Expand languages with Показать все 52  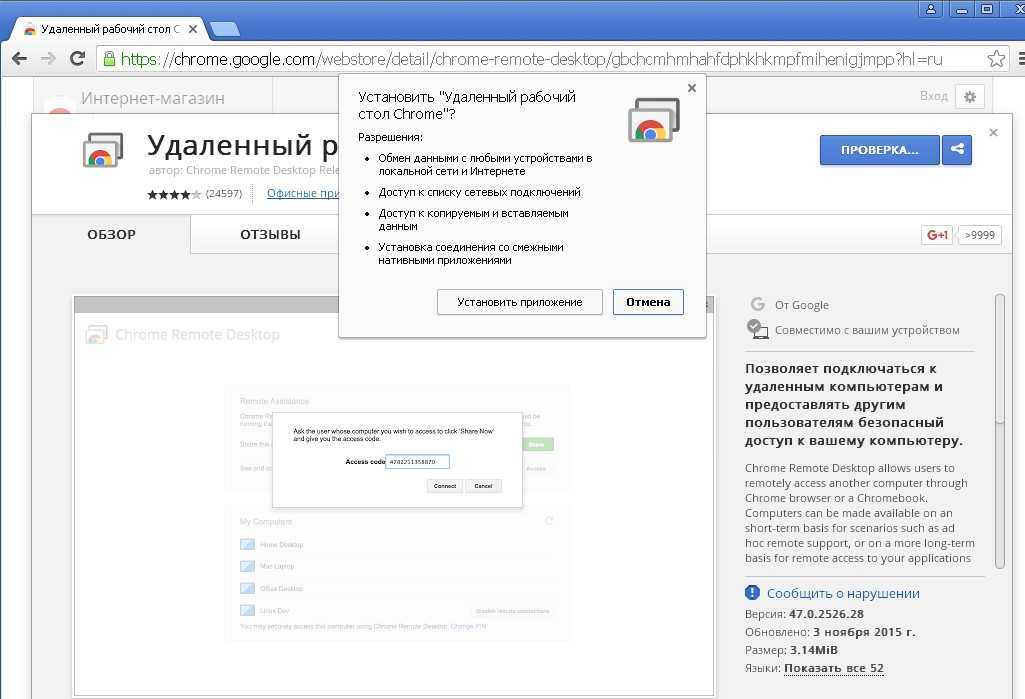(x=833, y=668)
